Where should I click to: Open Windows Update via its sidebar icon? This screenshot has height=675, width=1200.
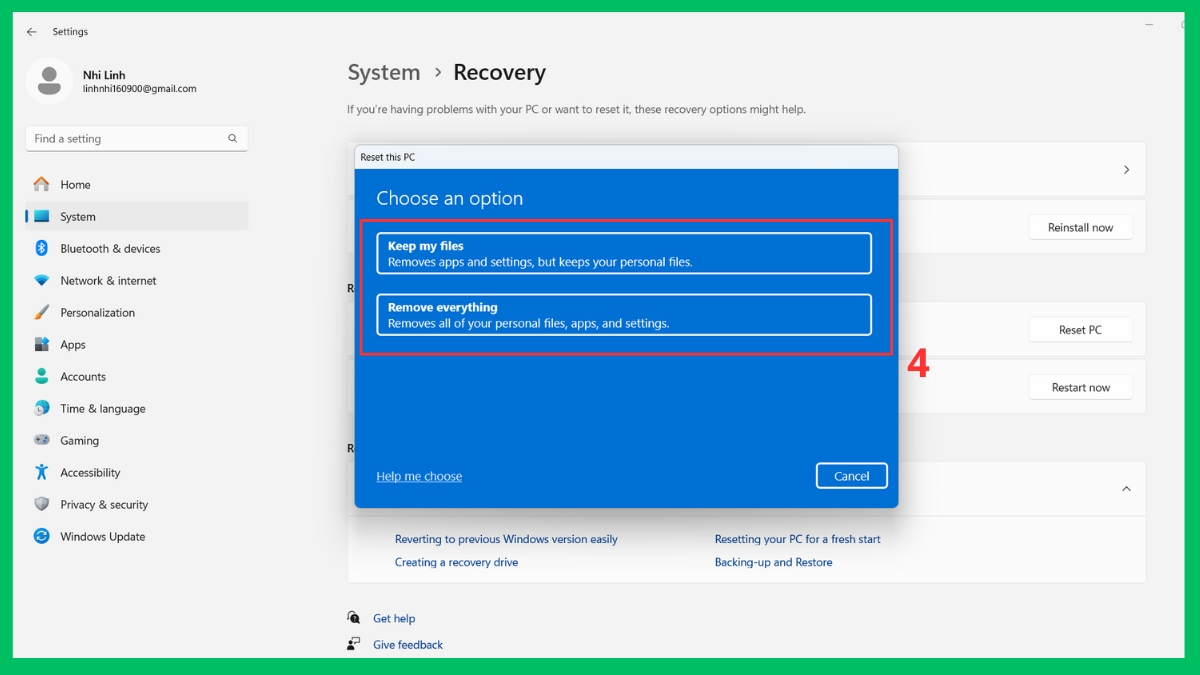point(40,536)
